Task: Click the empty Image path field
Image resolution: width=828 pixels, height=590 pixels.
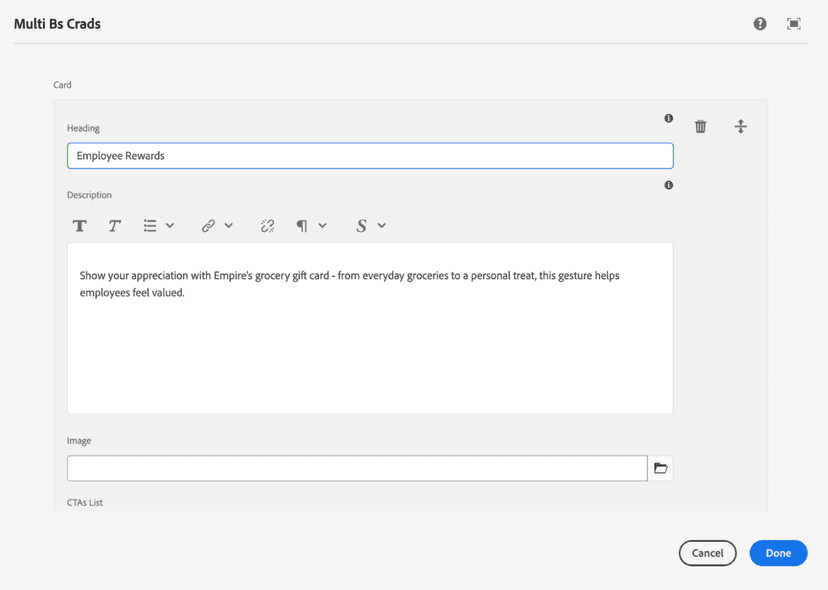Action: pos(357,468)
